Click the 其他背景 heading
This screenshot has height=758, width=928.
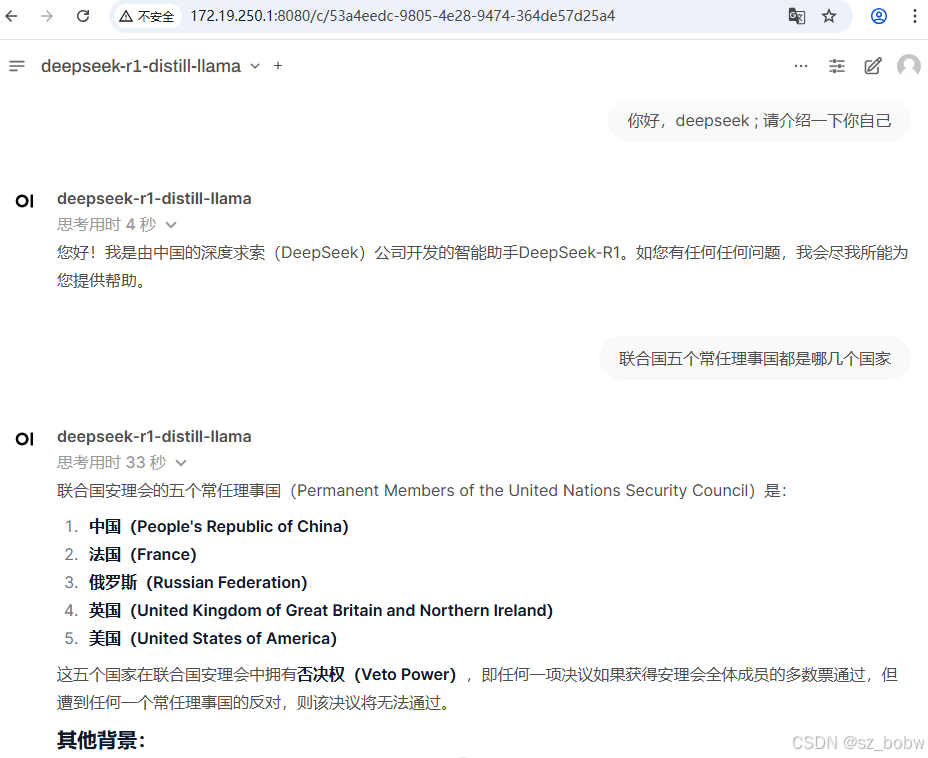(x=101, y=740)
